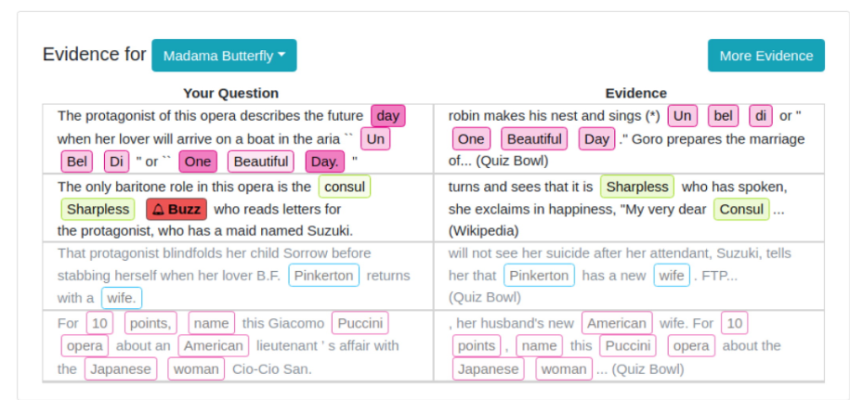850x400 pixels.
Task: Click the 'Beautiful' token in the evidence column
Action: (x=534, y=139)
